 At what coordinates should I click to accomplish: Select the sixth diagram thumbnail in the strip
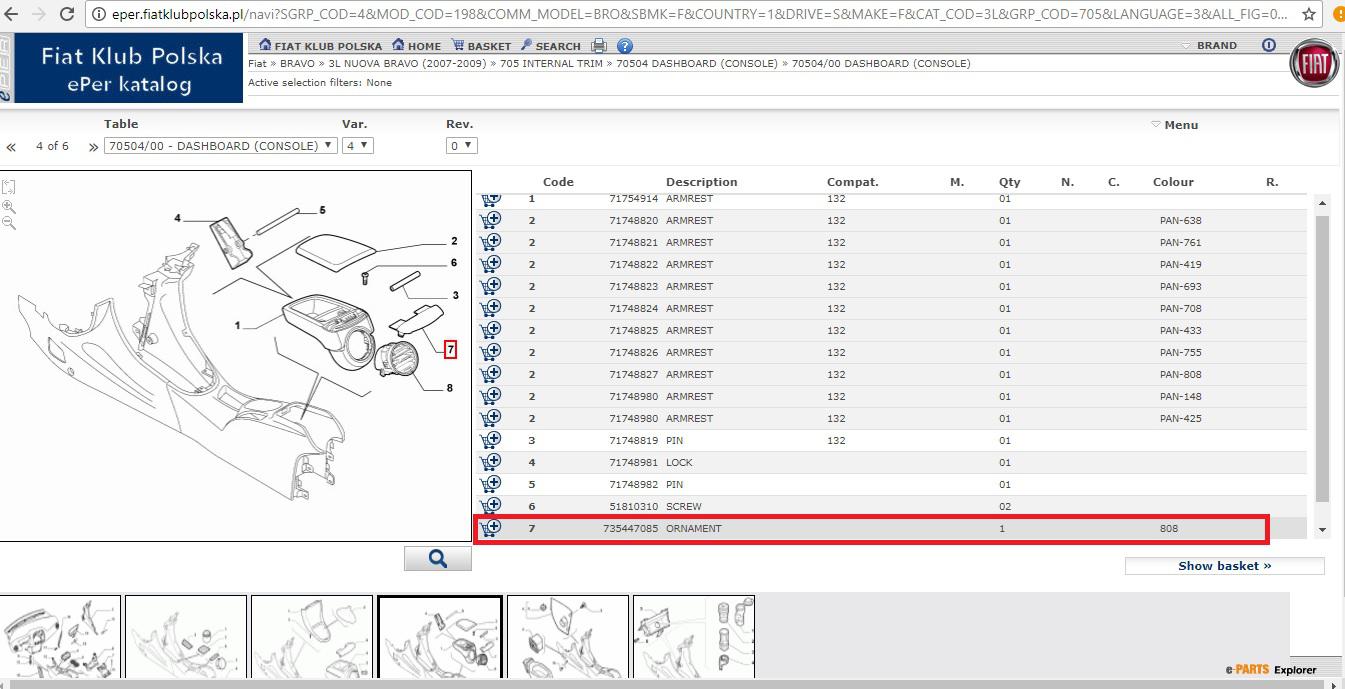point(694,637)
